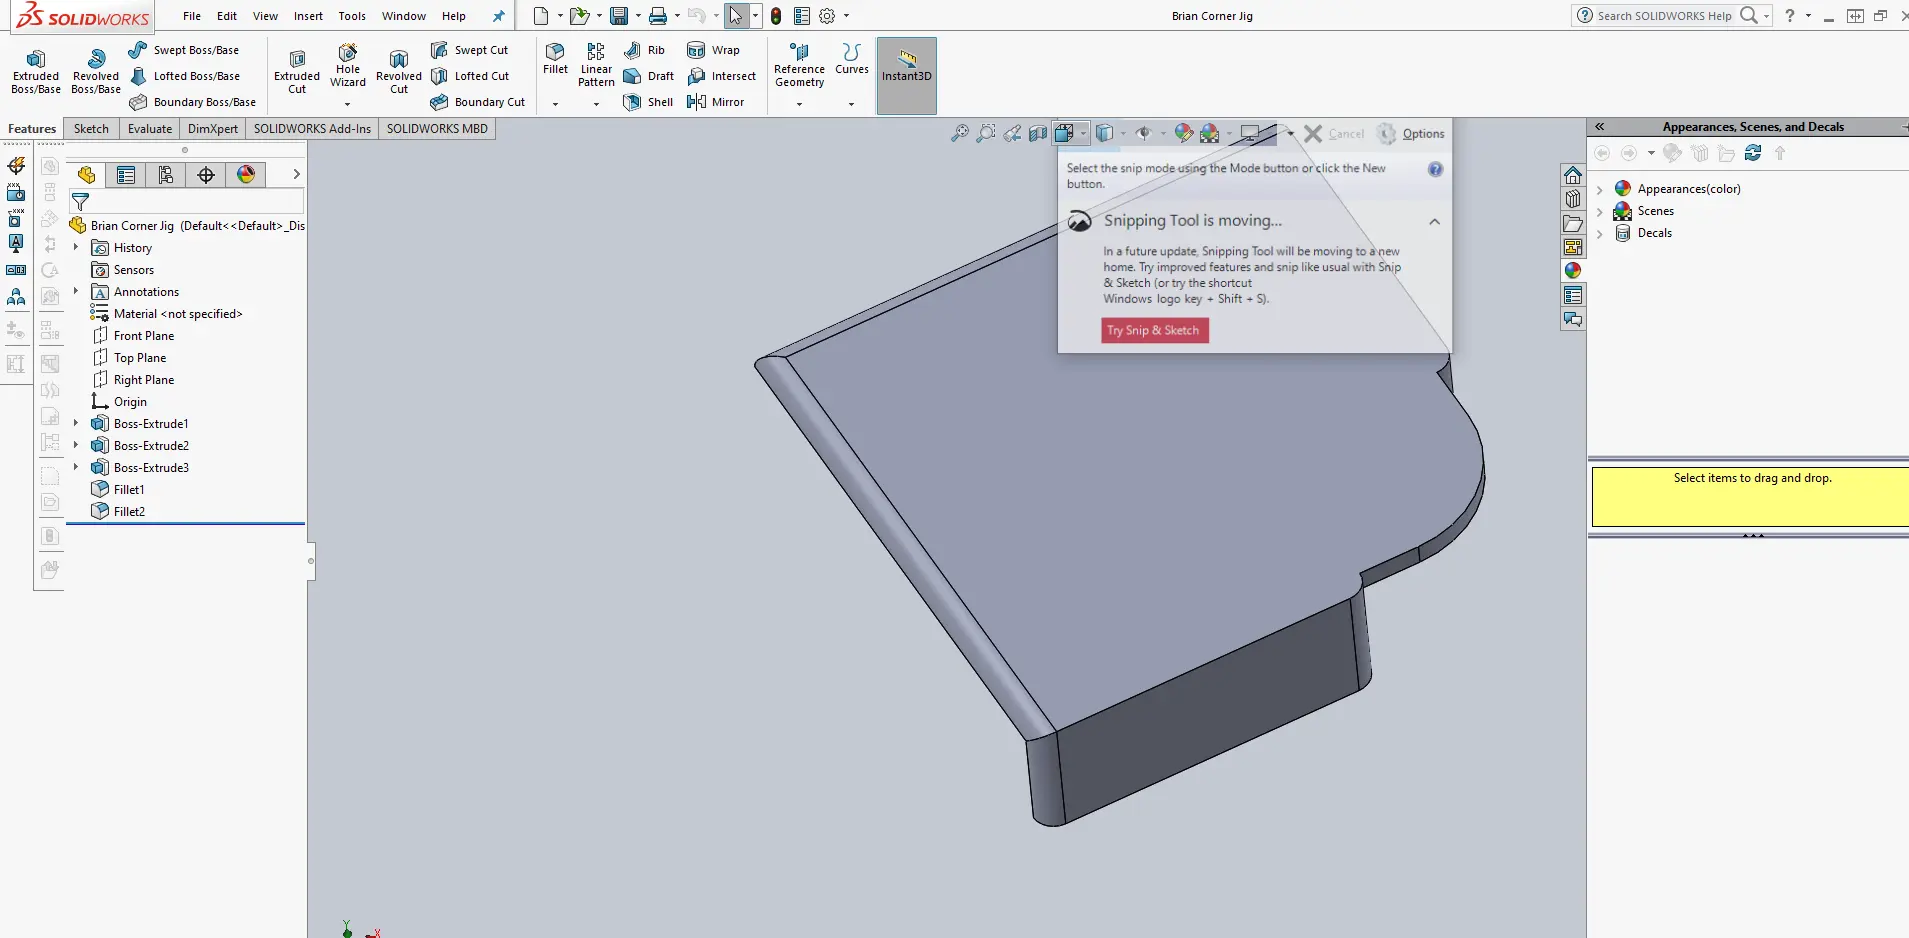The image size is (1909, 938).
Task: Open the Appearances task pane color ball tab
Action: coord(1573,271)
